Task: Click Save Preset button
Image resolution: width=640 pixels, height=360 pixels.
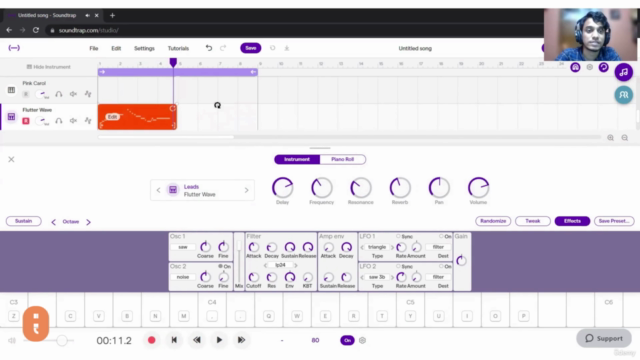Action: coord(614,221)
